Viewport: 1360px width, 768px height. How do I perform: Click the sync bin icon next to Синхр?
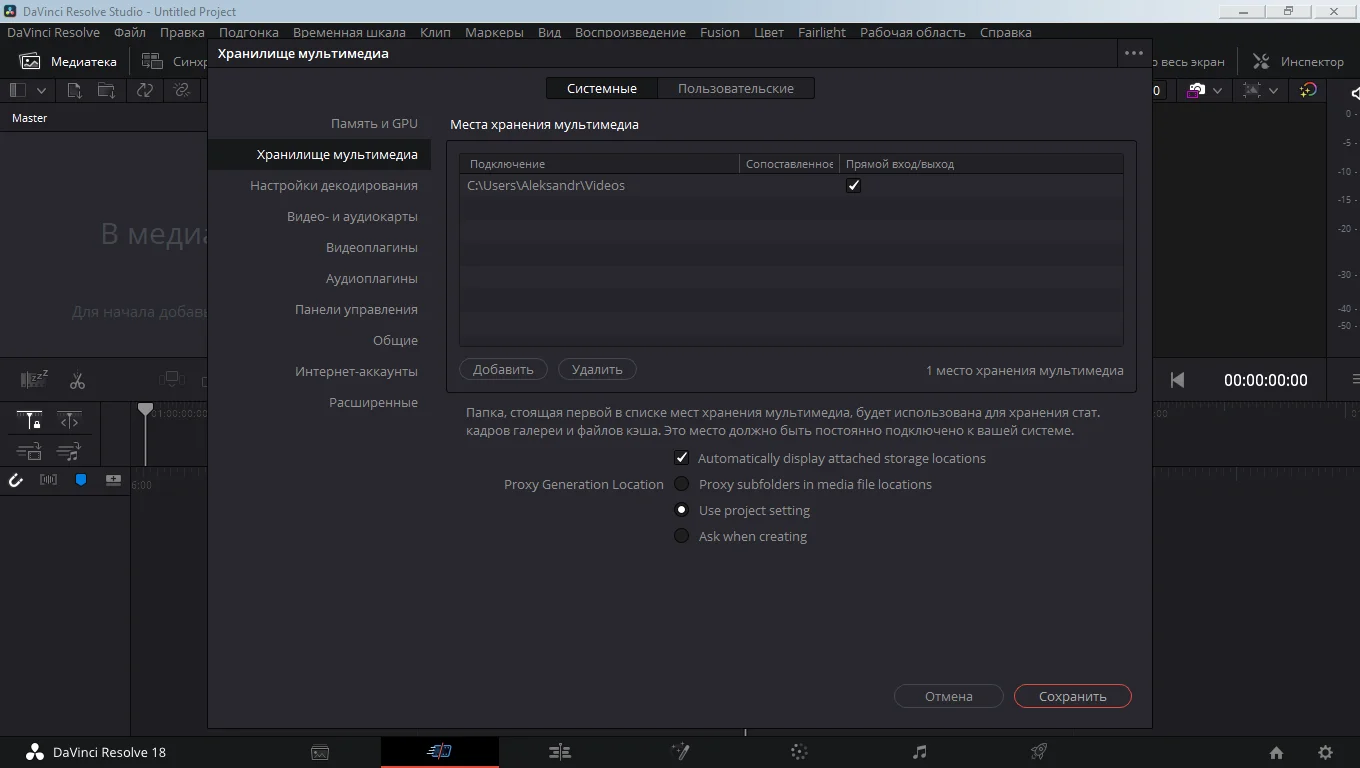(x=152, y=61)
